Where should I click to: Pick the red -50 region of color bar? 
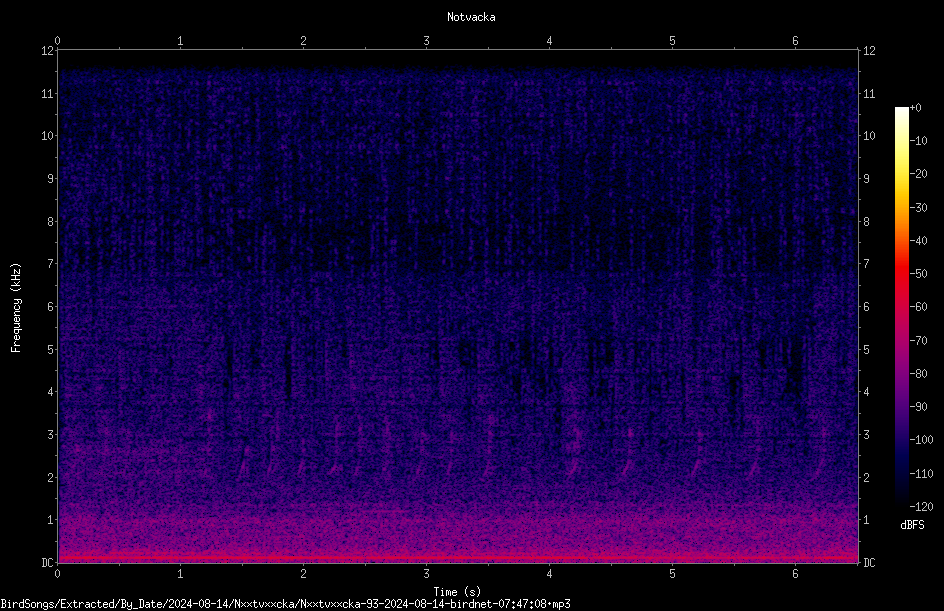901,274
